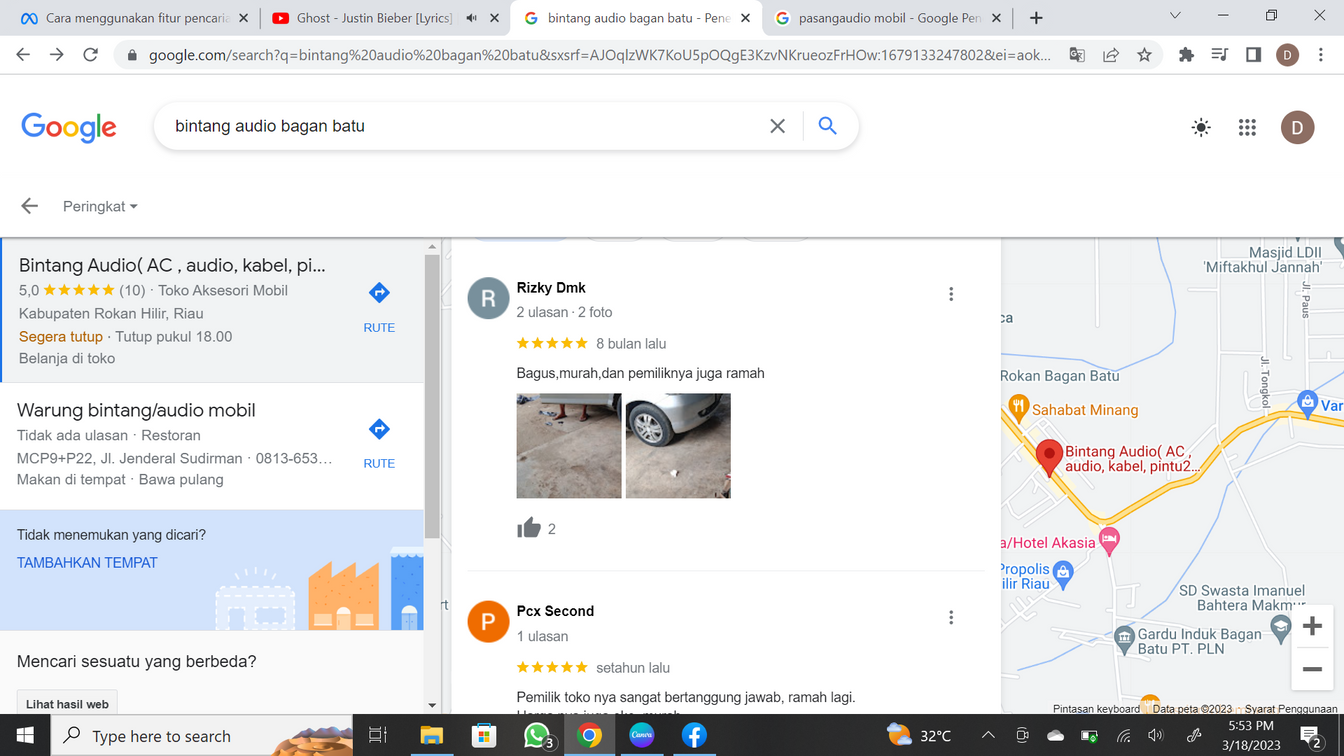Go forward in browser history

tap(57, 55)
